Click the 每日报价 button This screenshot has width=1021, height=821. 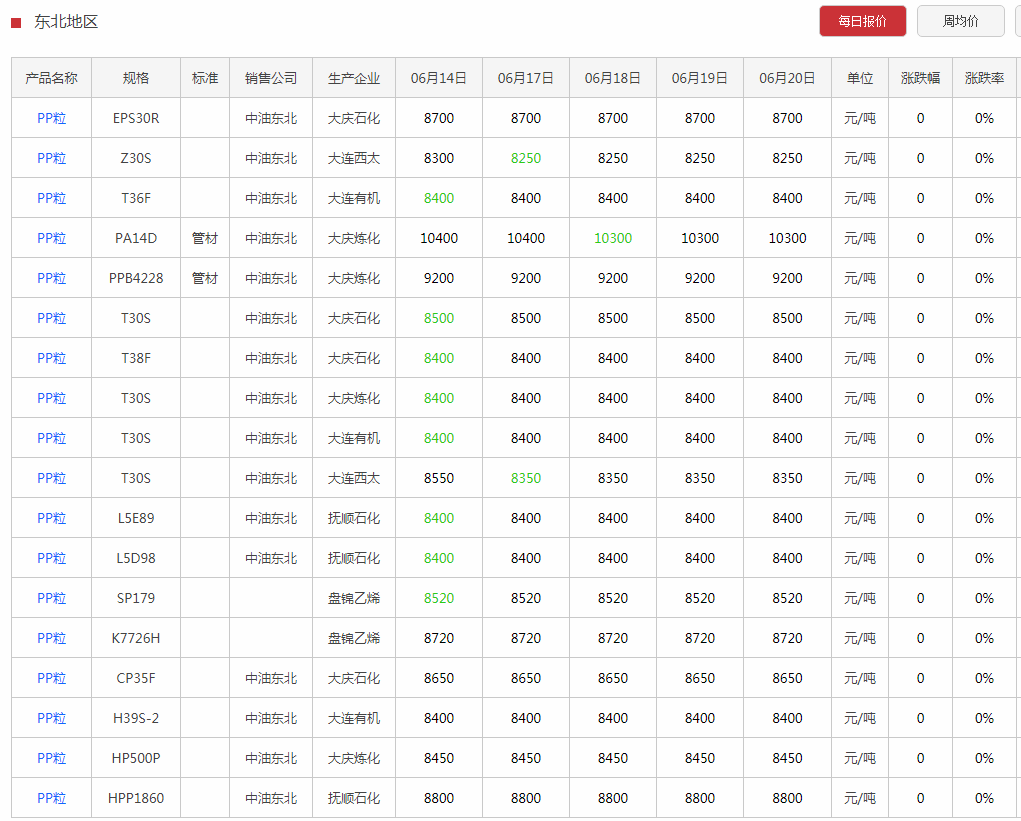(x=862, y=21)
